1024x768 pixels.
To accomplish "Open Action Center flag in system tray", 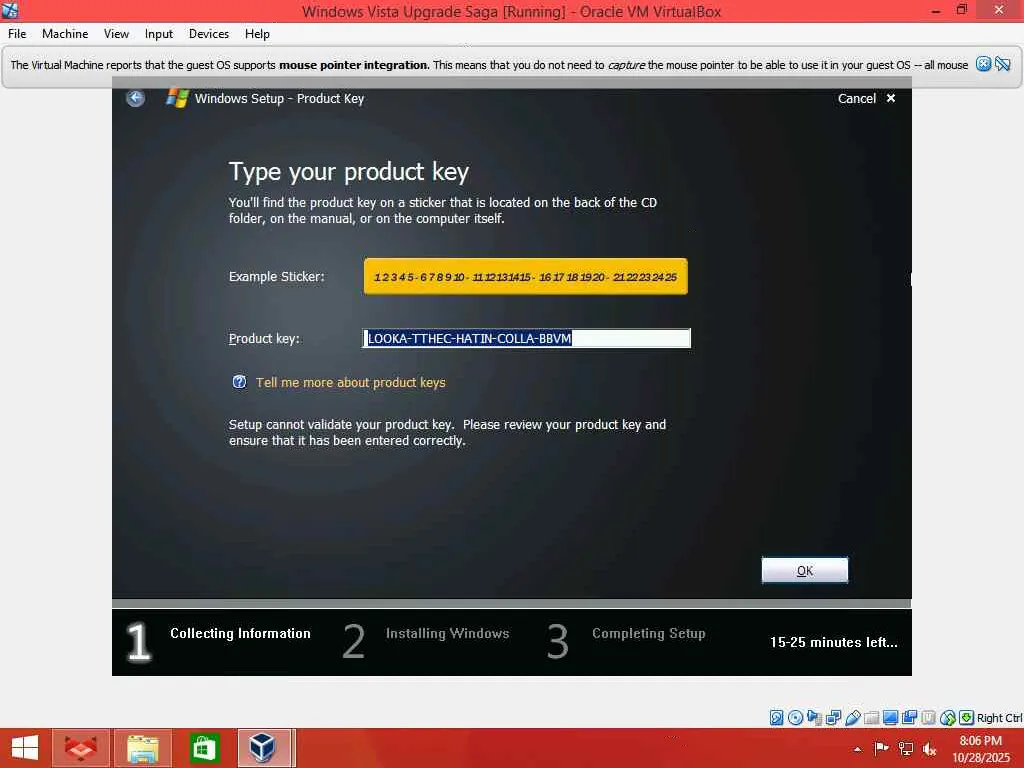I will (881, 748).
